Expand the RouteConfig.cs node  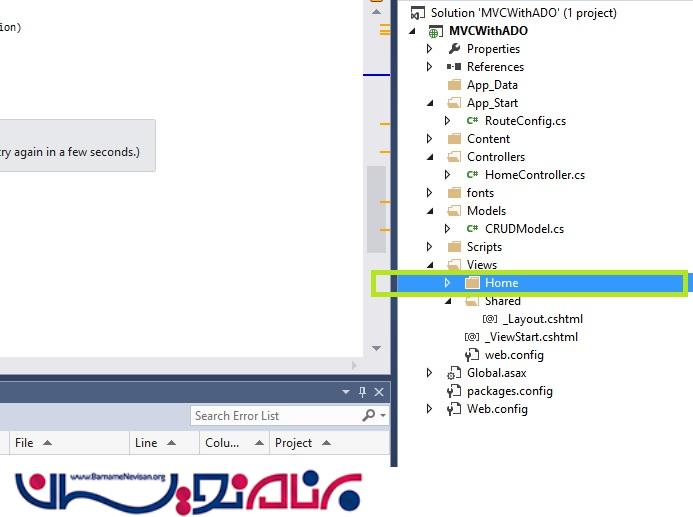pos(447,121)
